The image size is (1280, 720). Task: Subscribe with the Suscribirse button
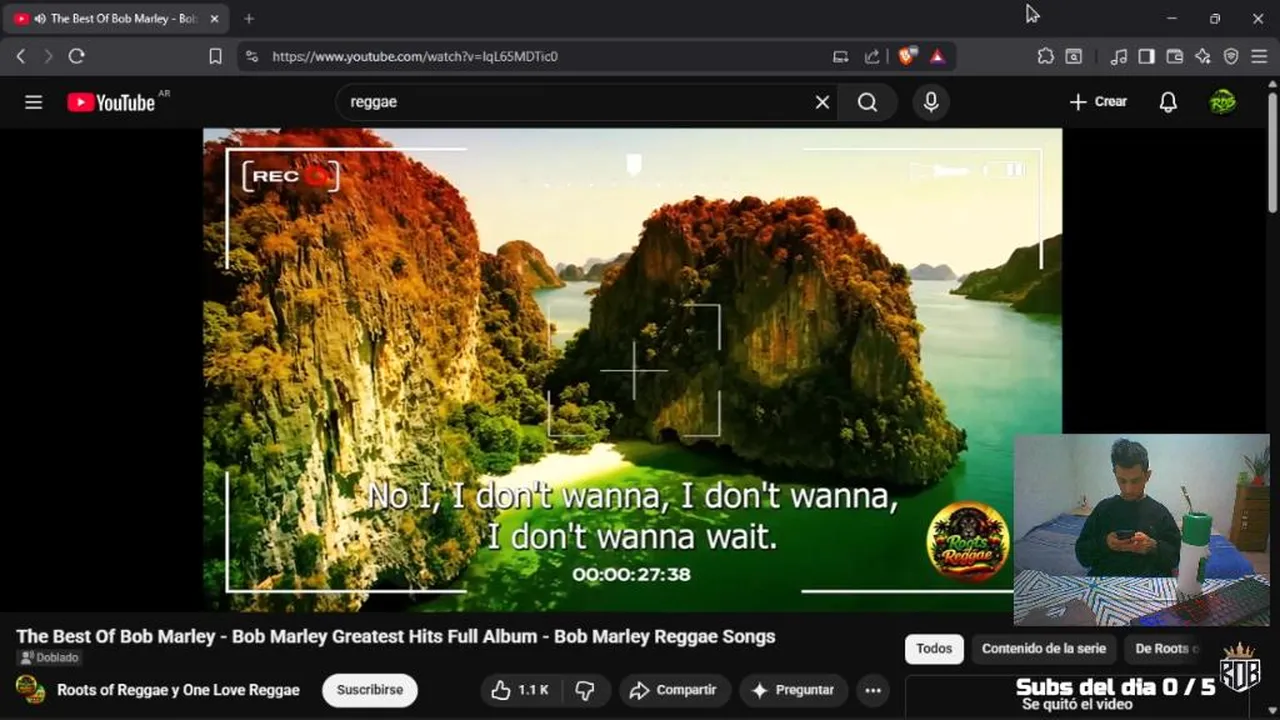(x=370, y=690)
